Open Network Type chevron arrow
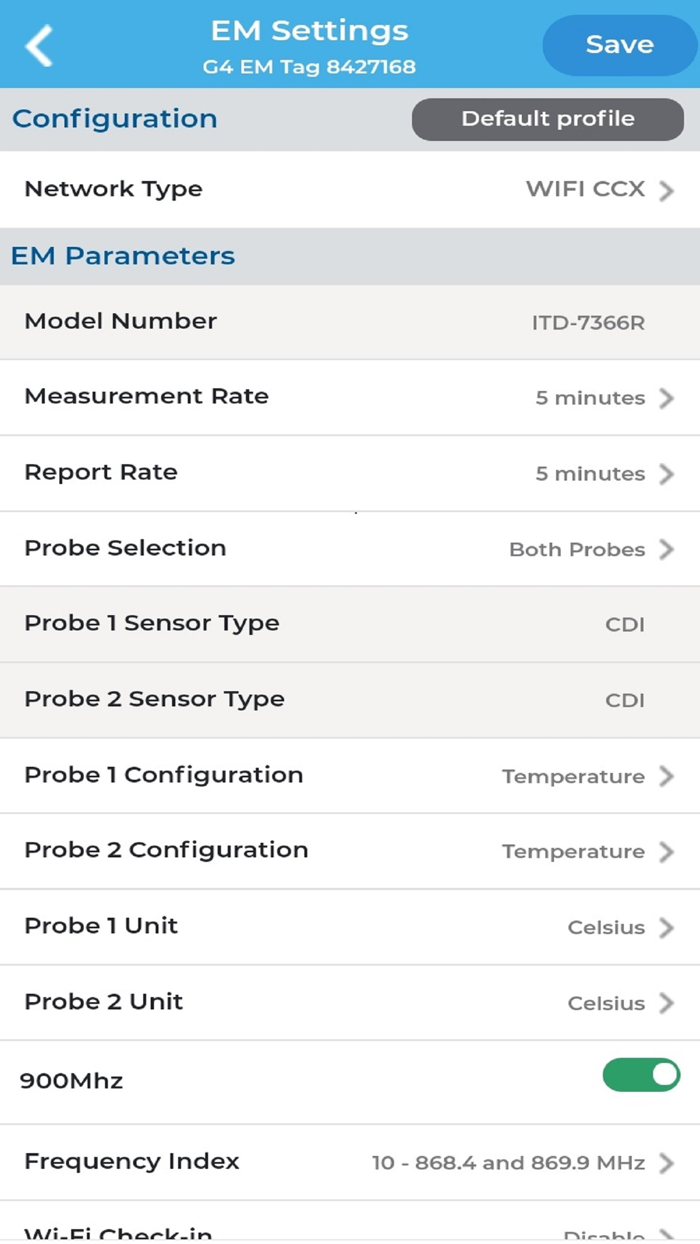The width and height of the screenshot is (700, 1244). point(667,190)
